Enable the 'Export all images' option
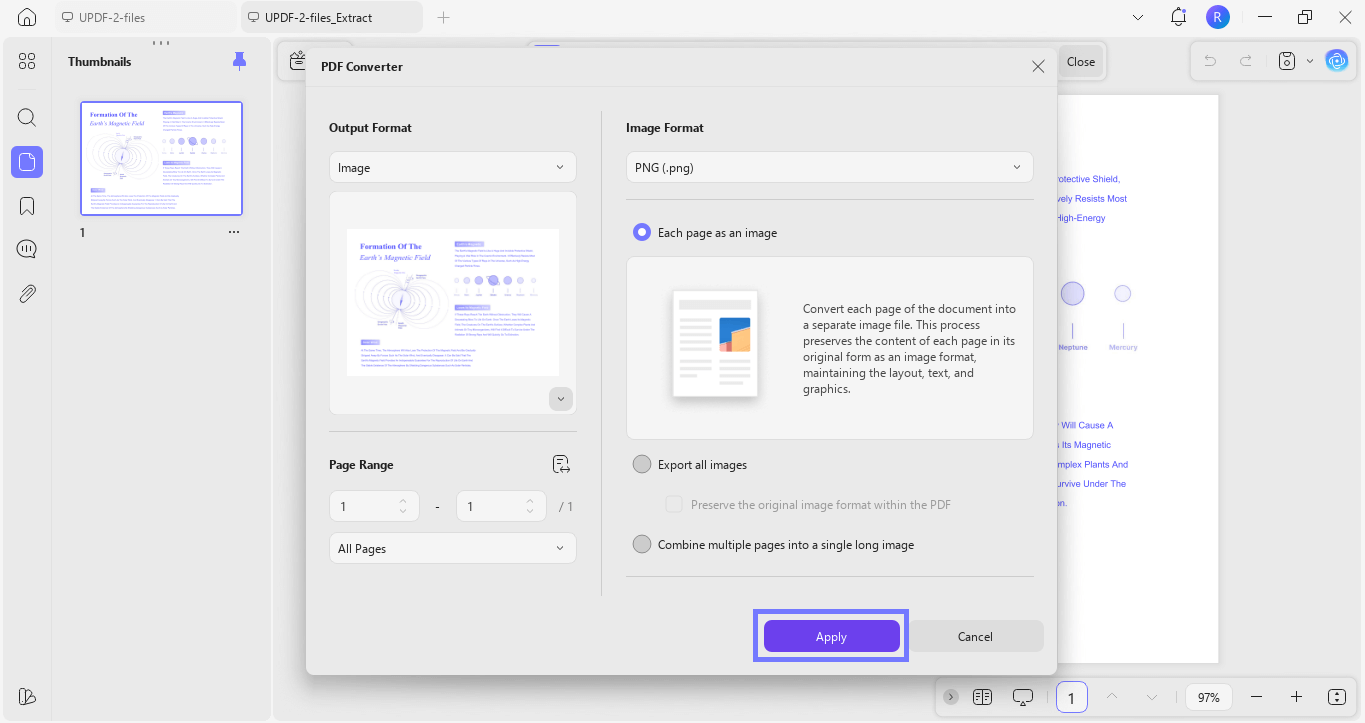The height and width of the screenshot is (723, 1365). 641,464
